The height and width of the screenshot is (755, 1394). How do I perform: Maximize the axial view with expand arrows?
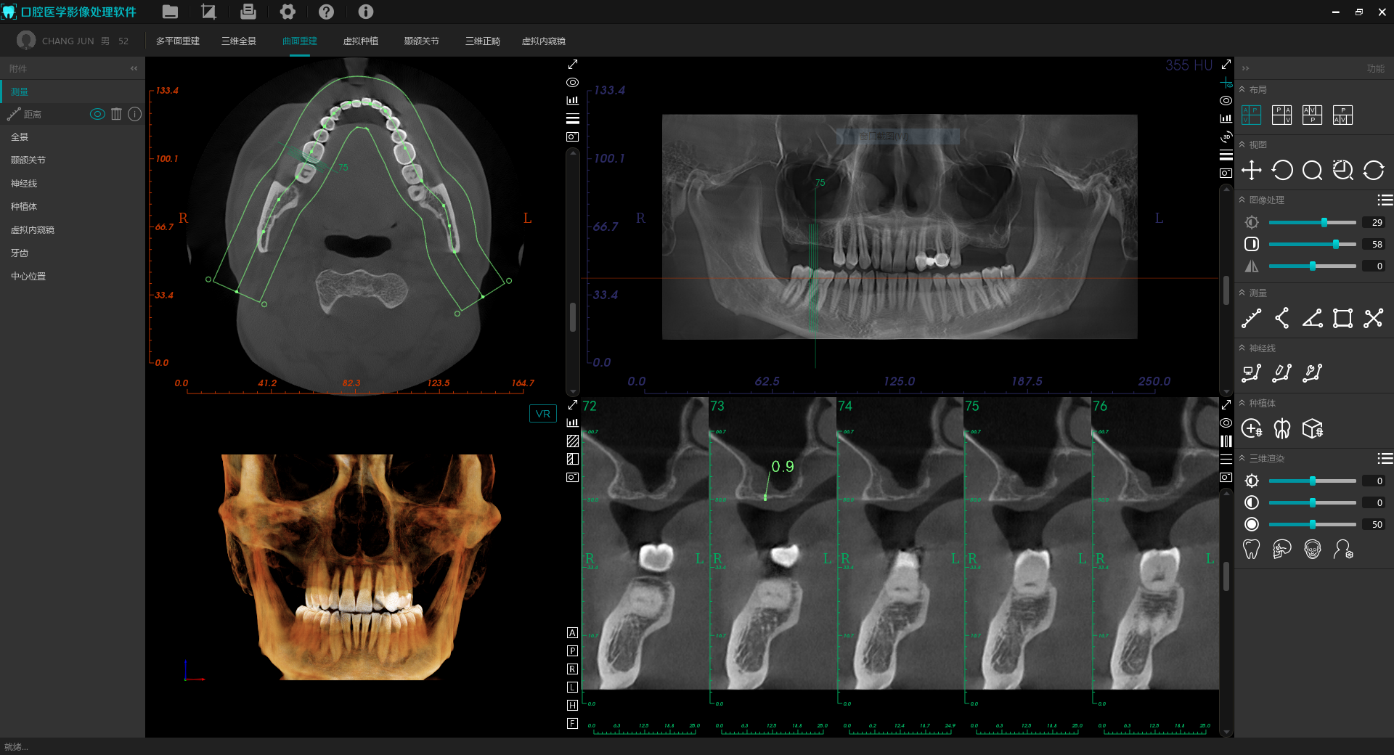(573, 64)
